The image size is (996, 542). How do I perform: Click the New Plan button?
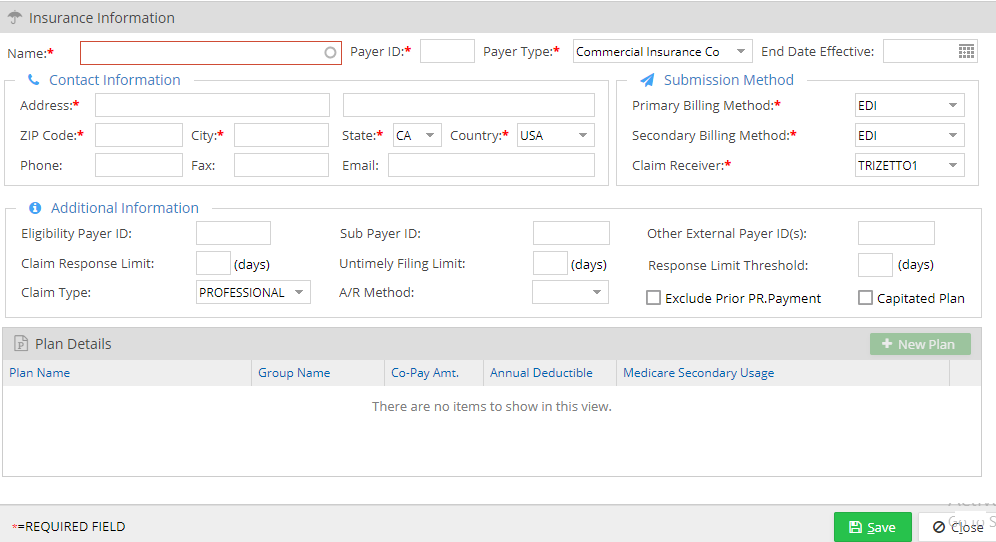coord(920,344)
